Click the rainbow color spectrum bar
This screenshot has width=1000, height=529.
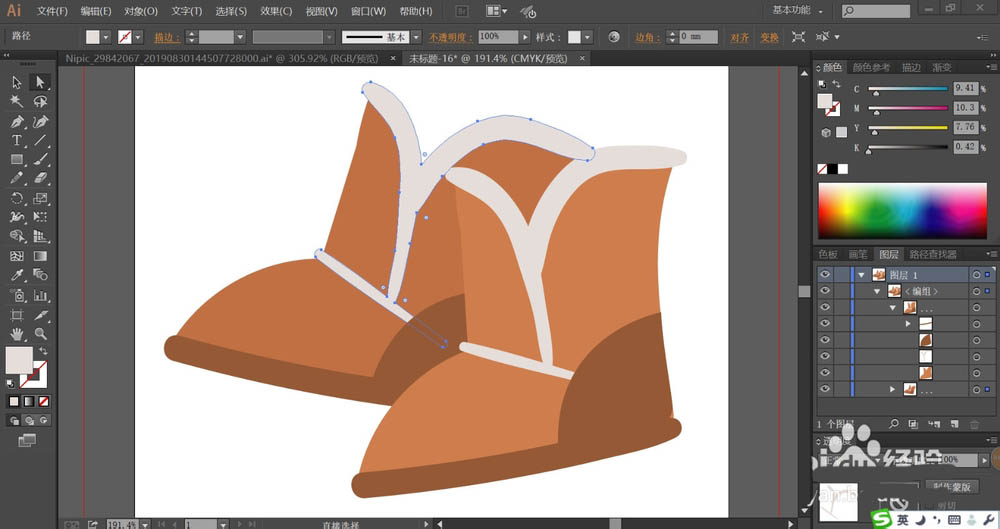tap(902, 211)
